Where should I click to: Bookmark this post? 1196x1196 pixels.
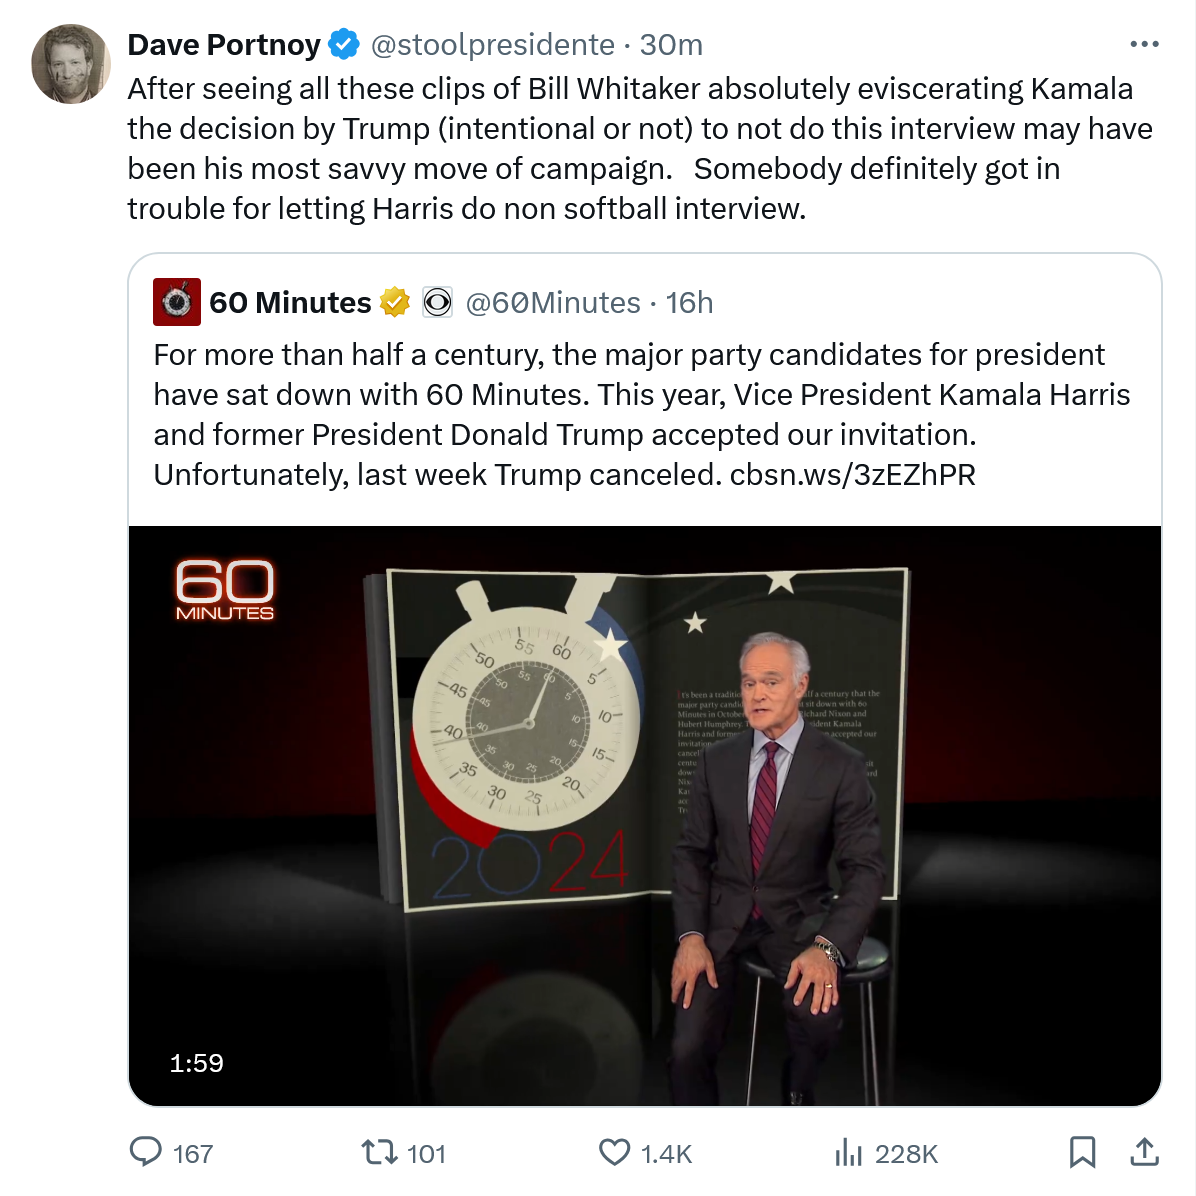click(x=1082, y=1152)
